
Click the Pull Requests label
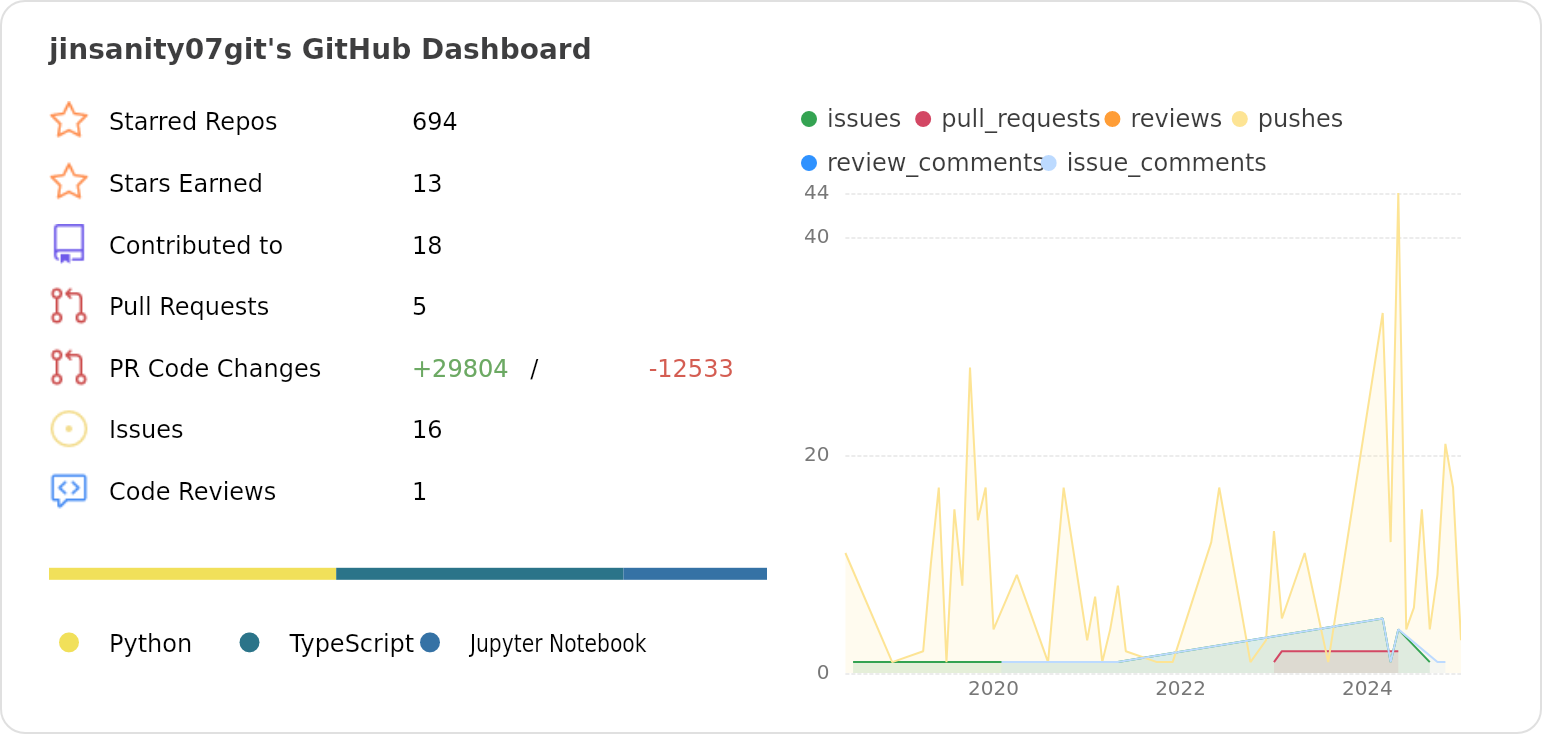pos(189,307)
